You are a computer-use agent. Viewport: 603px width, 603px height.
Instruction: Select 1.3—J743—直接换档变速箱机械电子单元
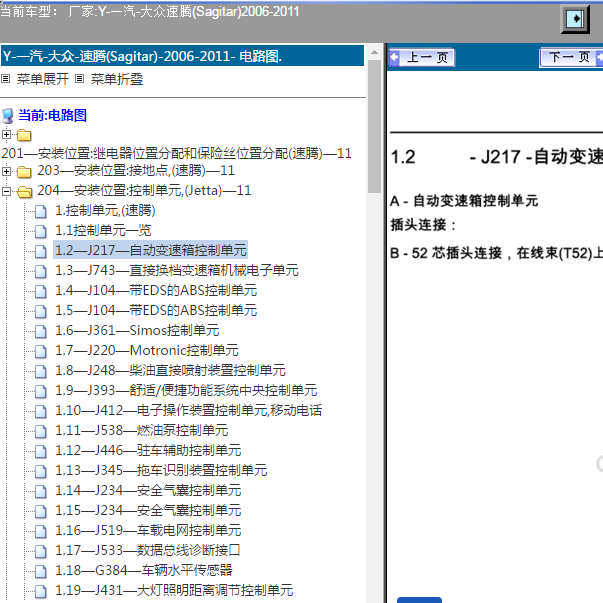(177, 270)
